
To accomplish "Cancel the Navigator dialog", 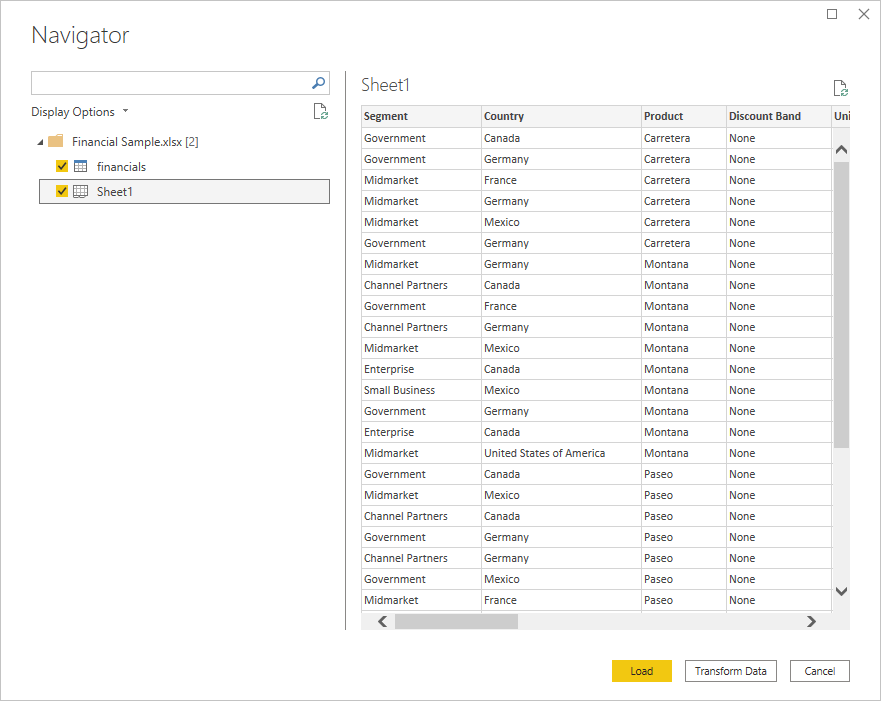I will [x=819, y=671].
